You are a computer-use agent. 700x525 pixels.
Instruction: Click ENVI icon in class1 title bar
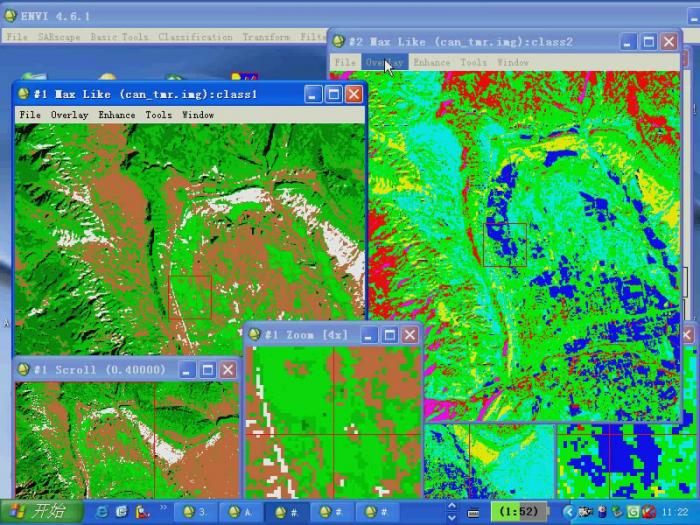24,94
